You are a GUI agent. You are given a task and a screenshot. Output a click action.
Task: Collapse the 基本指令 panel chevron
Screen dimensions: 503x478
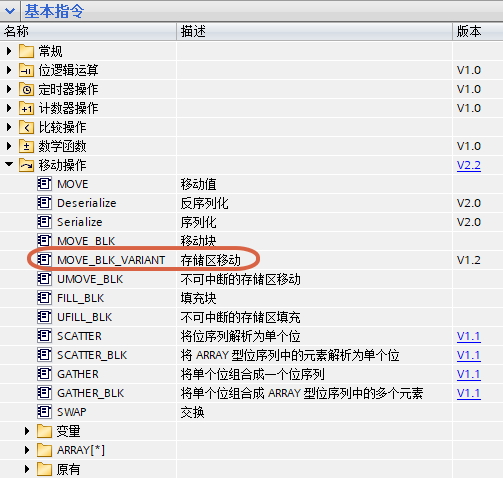point(10,11)
